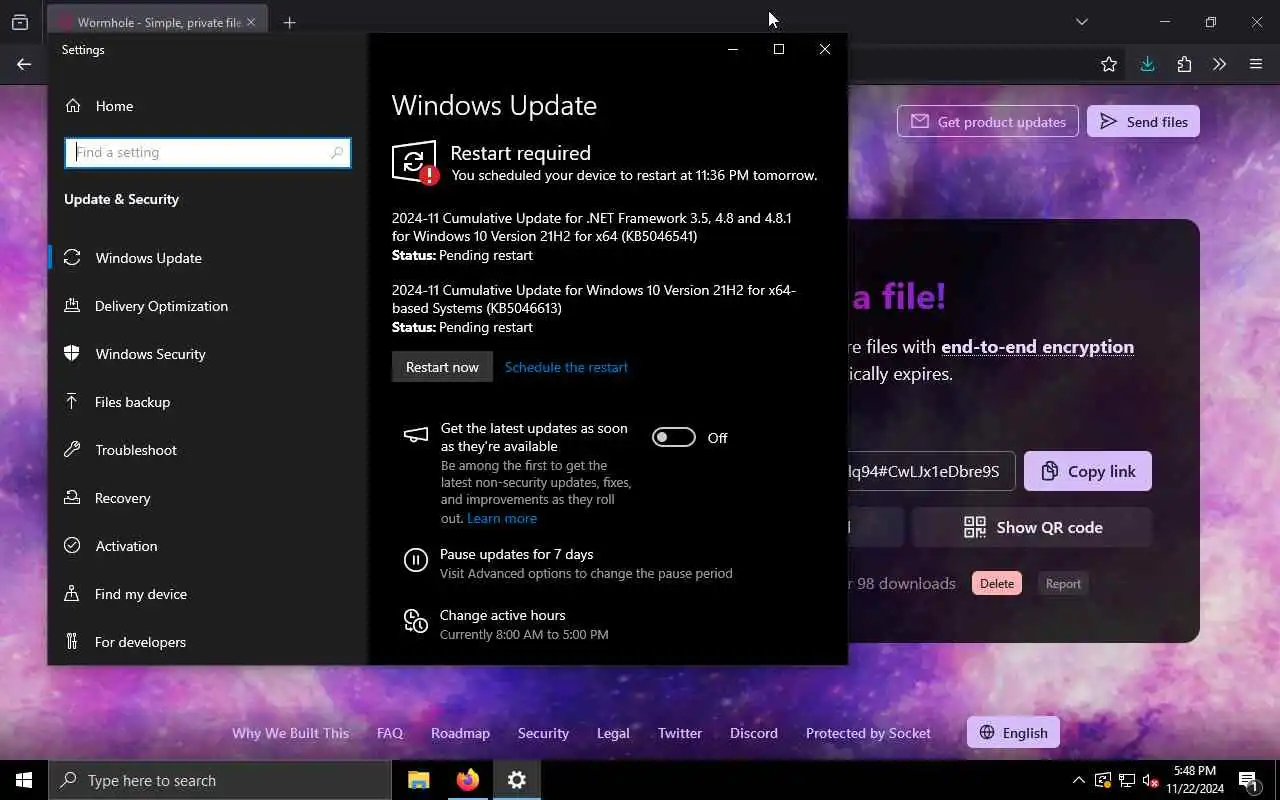The height and width of the screenshot is (800, 1280).
Task: Click Show QR code button
Action: coord(1032,527)
